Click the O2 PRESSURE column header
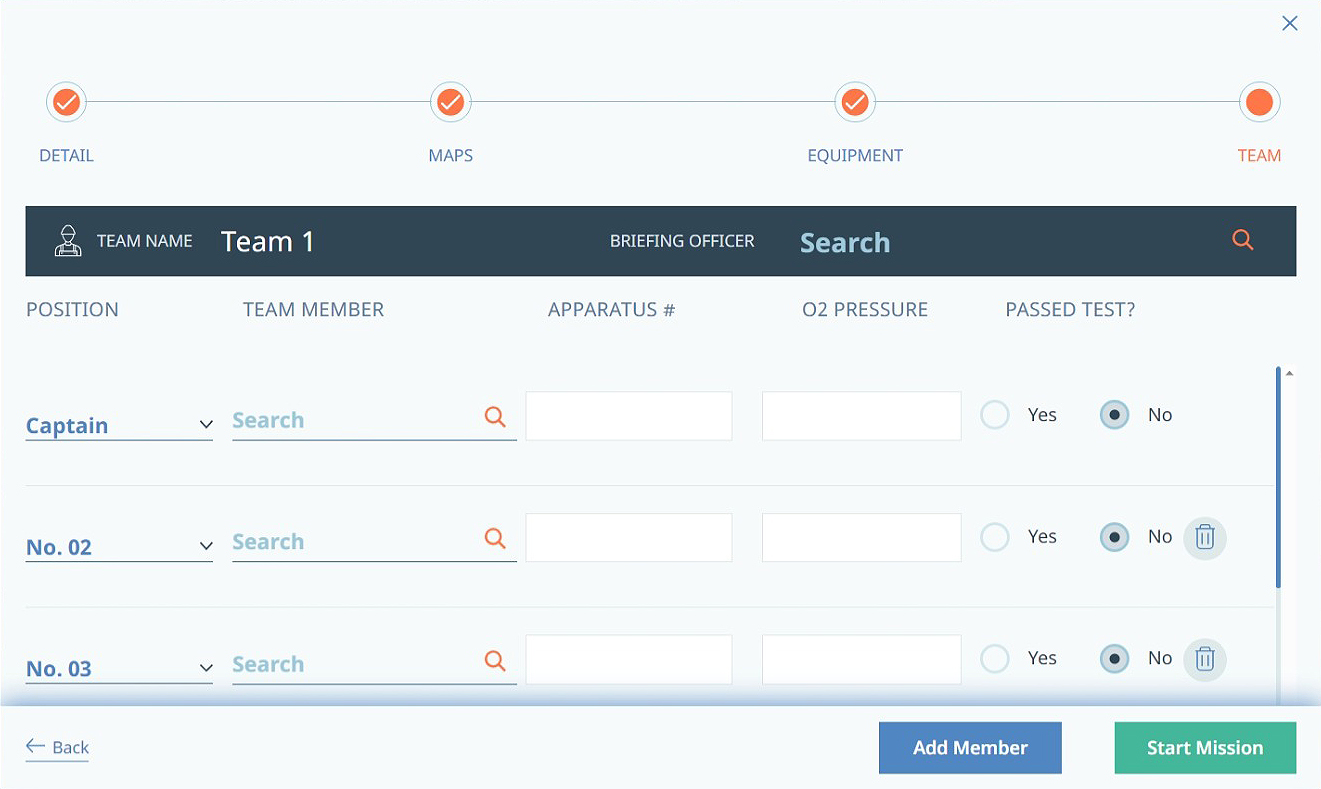Viewport: 1321px width, 789px height. (865, 310)
